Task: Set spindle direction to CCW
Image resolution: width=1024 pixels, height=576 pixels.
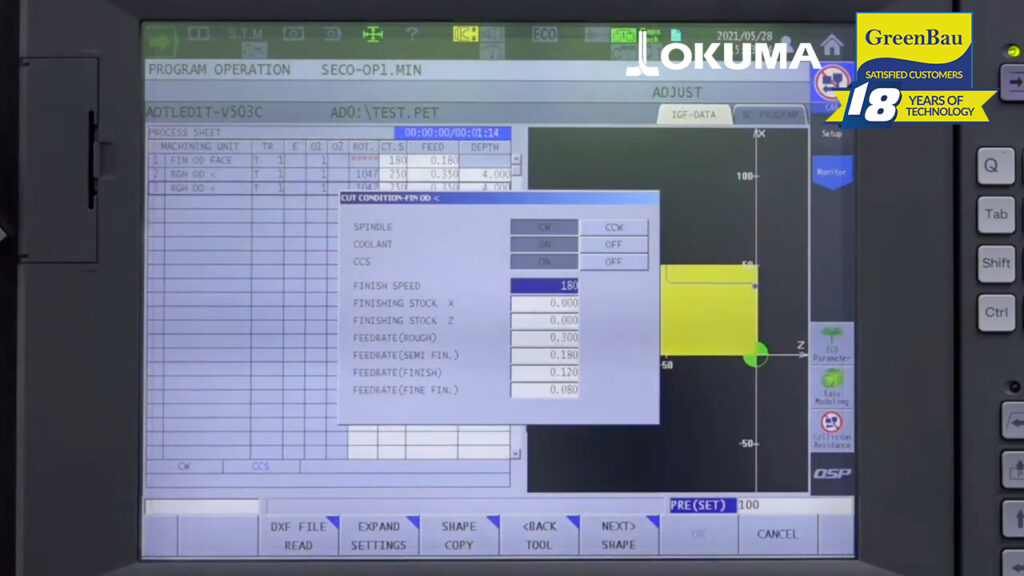Action: [614, 227]
